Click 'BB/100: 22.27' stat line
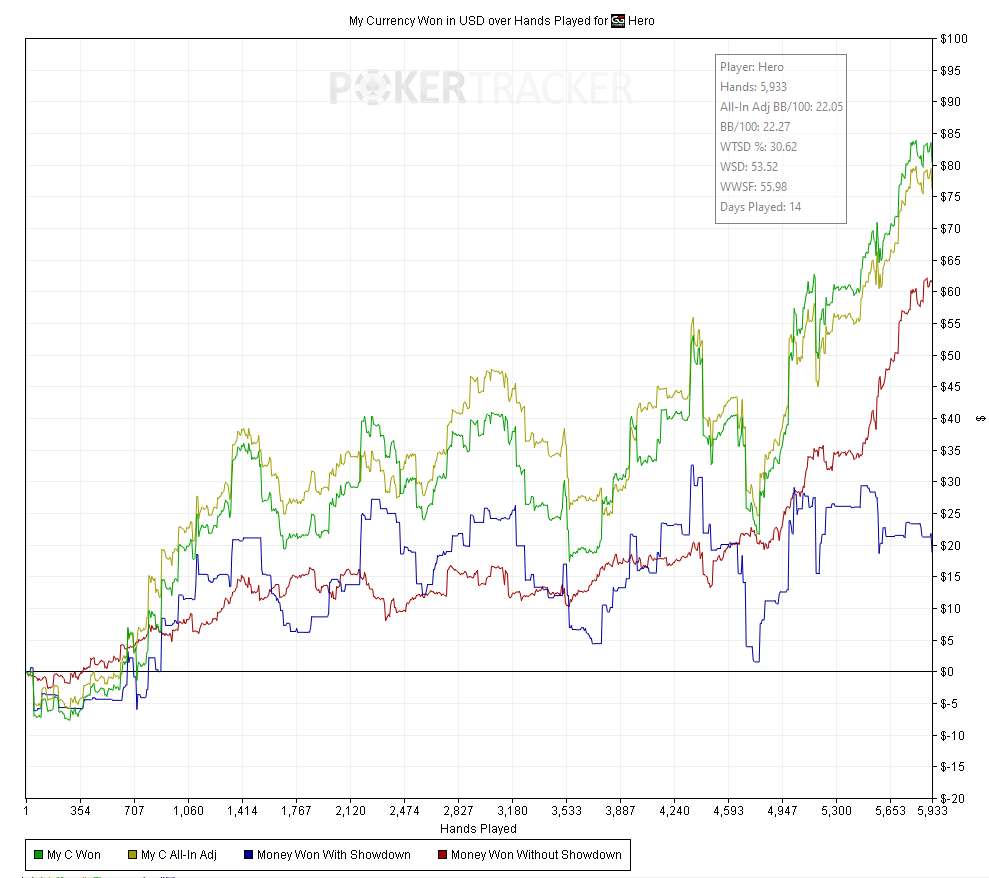This screenshot has width=989, height=878. click(x=755, y=127)
